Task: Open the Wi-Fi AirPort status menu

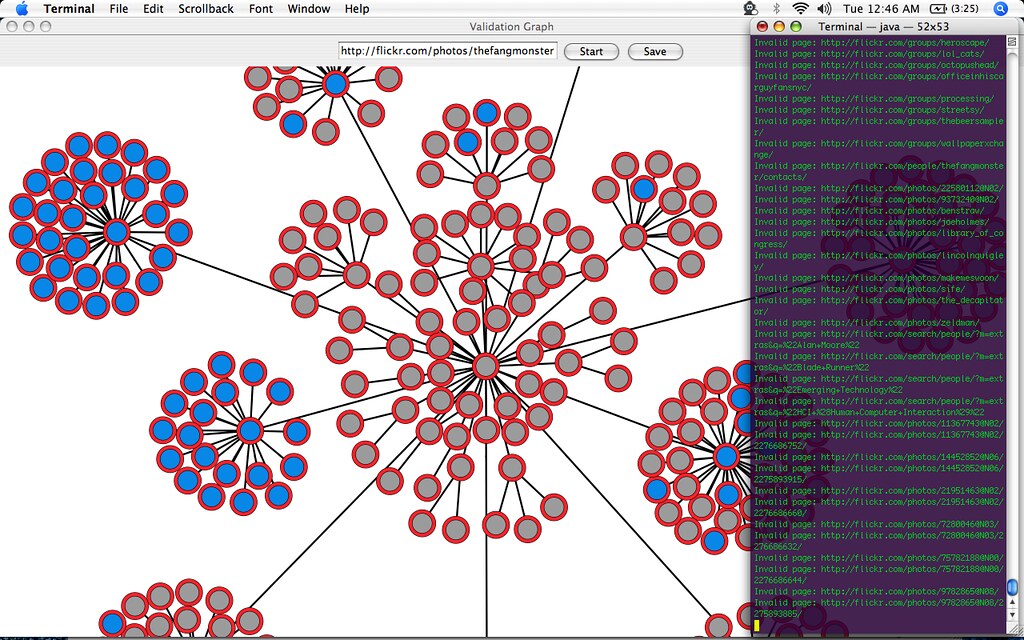Action: [800, 8]
